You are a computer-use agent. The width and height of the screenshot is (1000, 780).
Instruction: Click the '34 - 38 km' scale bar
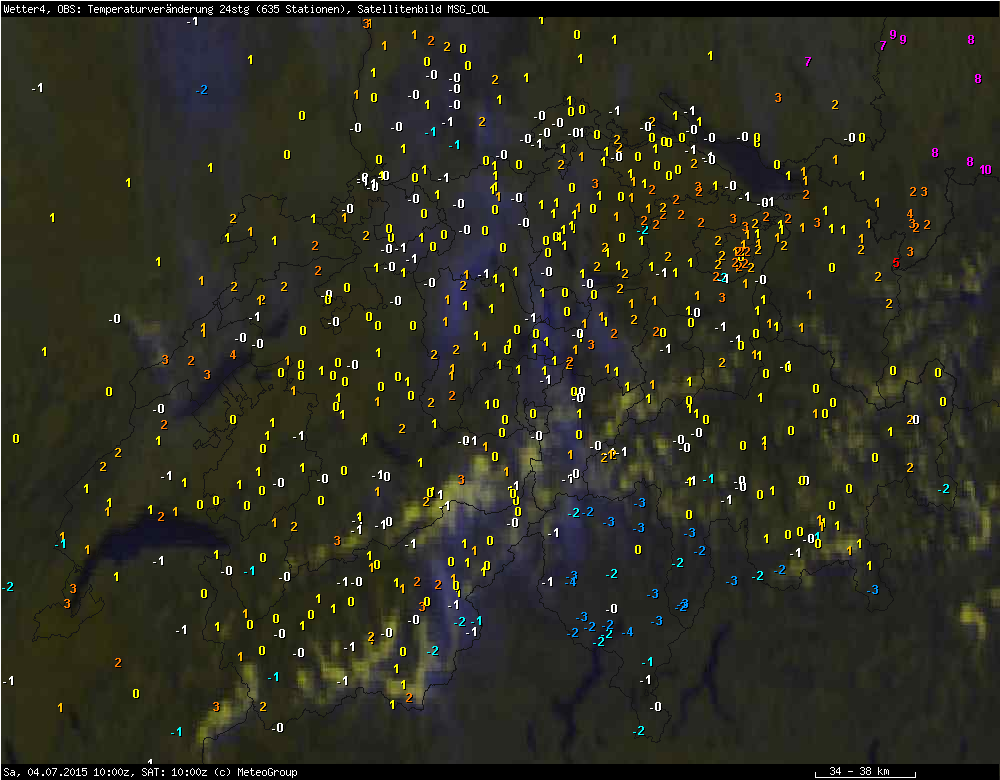point(865,772)
